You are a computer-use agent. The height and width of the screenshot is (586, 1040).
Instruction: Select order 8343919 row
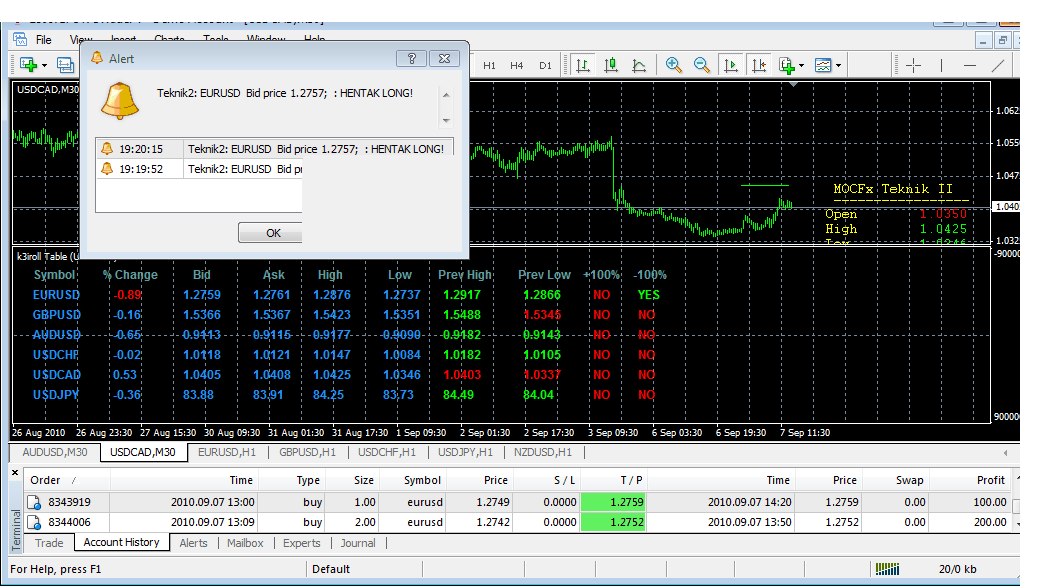pyautogui.click(x=518, y=502)
